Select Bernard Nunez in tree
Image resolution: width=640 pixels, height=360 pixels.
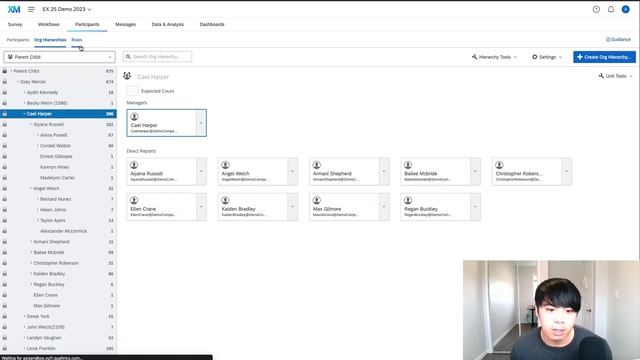[x=56, y=199]
